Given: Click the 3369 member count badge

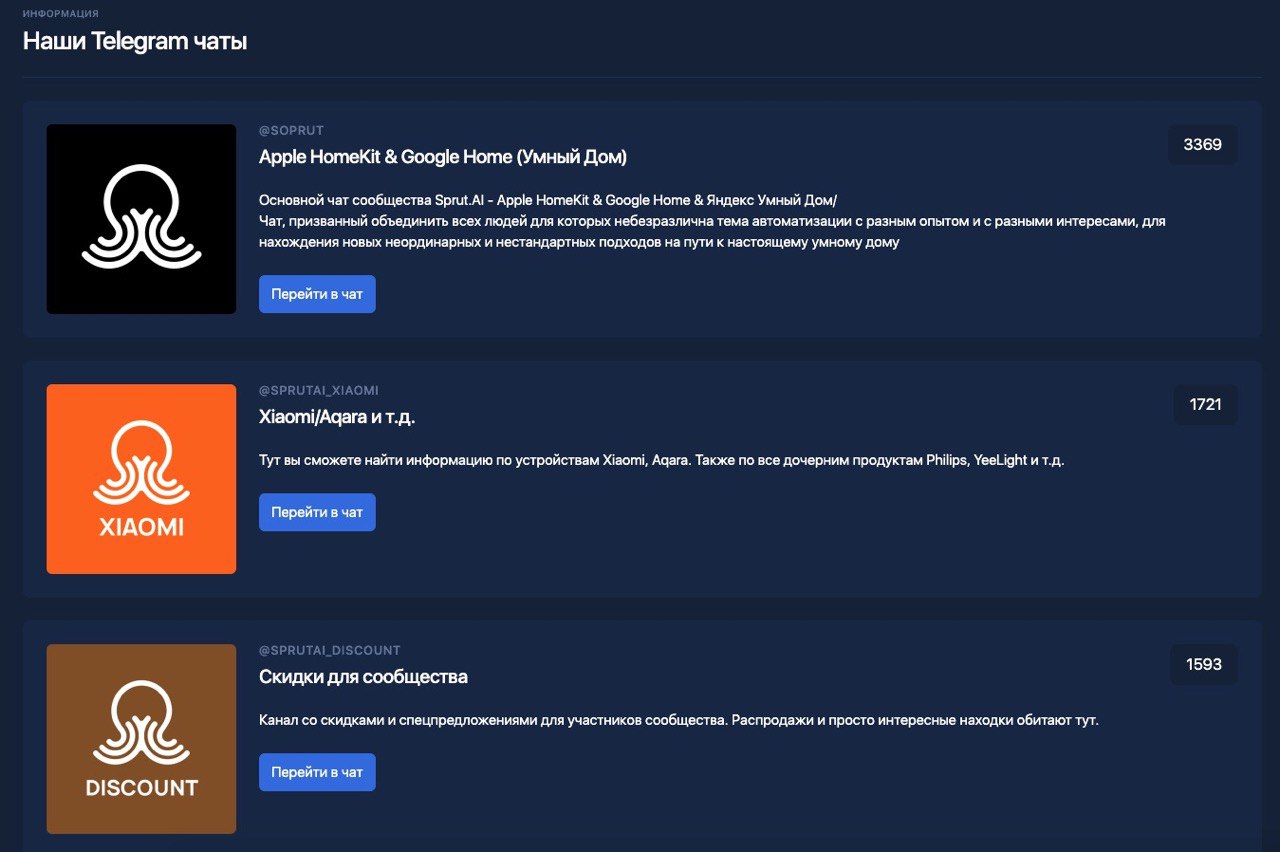Looking at the screenshot, I should 1203,144.
